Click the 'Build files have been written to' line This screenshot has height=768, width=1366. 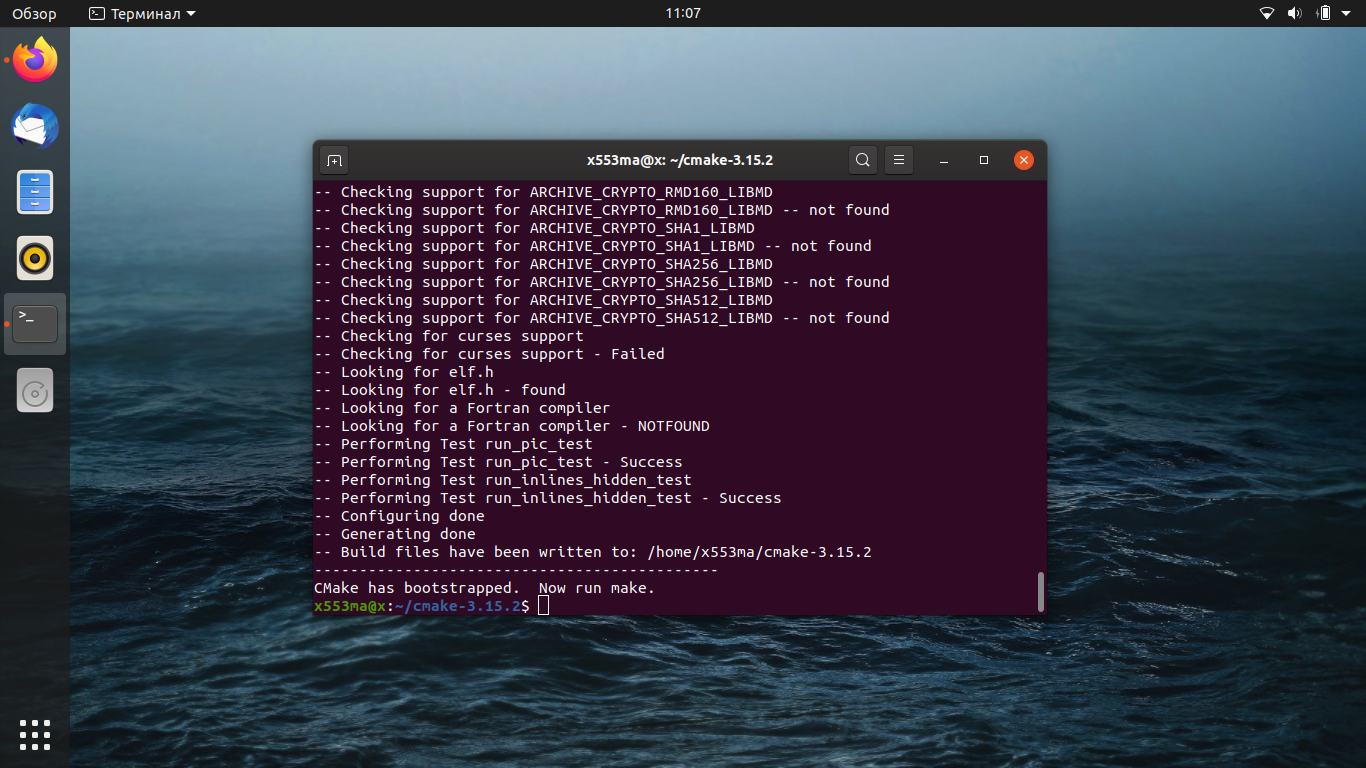pos(593,552)
